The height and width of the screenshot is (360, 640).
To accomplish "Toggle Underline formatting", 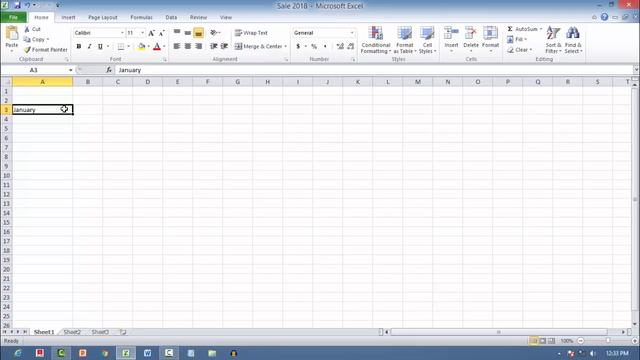I will 100,47.
